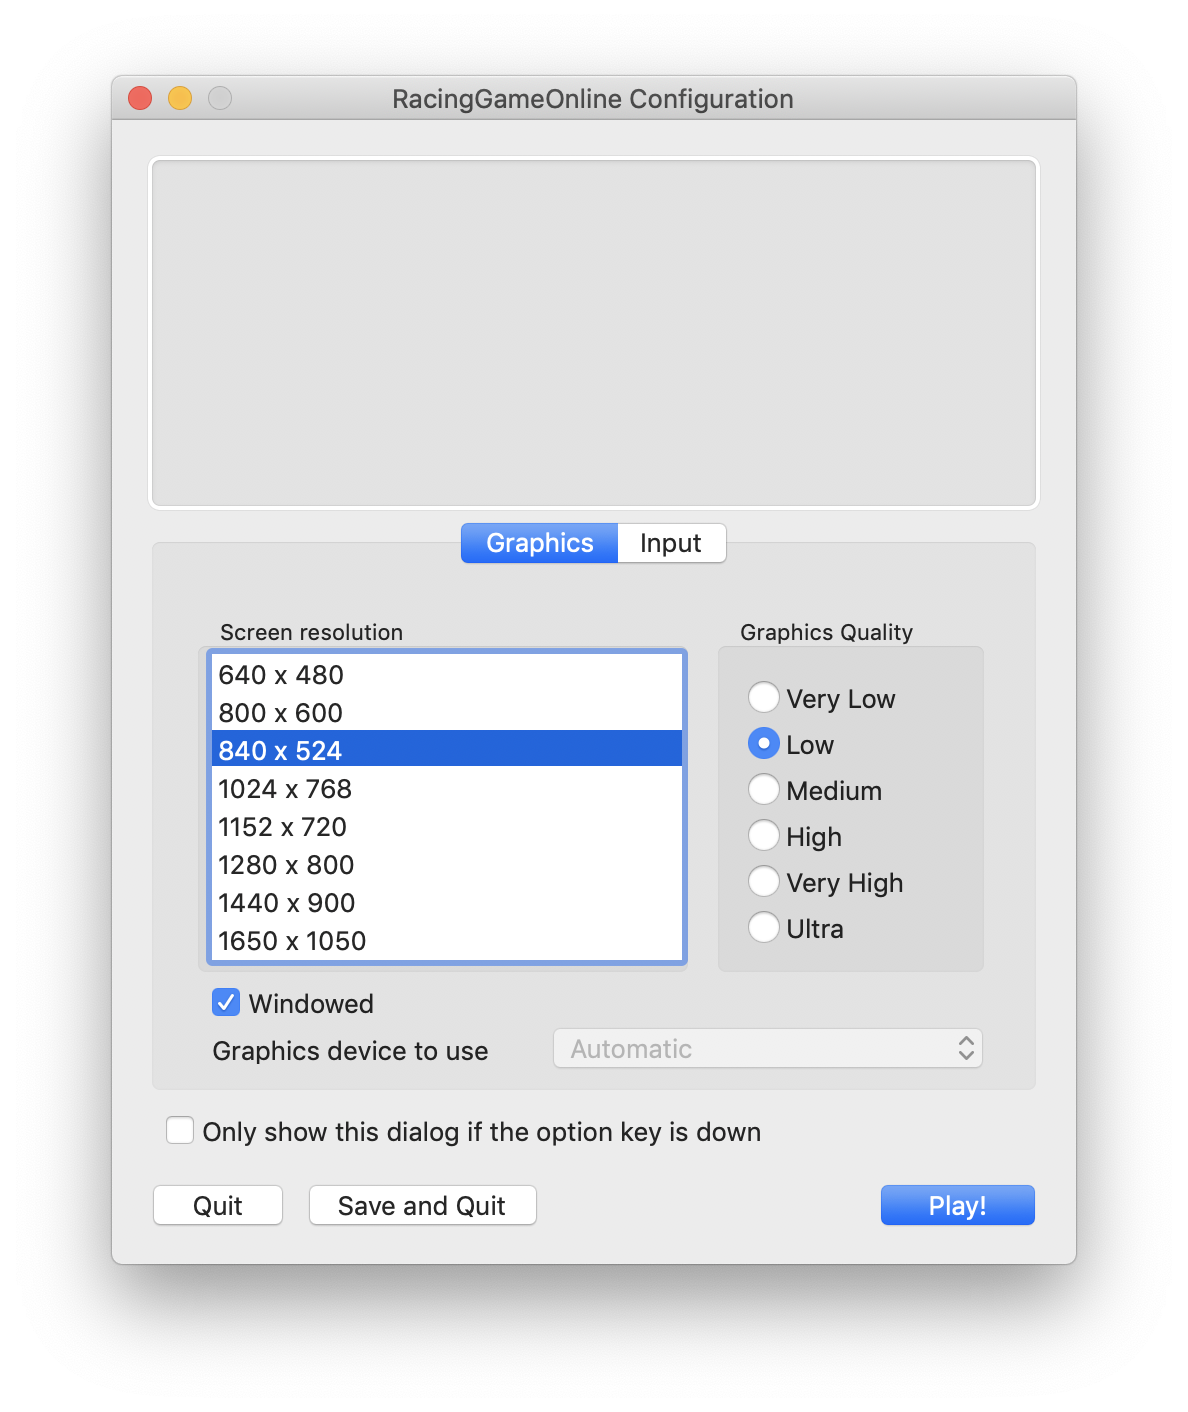Set graphics quality to High
This screenshot has height=1412, width=1188.
coord(764,835)
